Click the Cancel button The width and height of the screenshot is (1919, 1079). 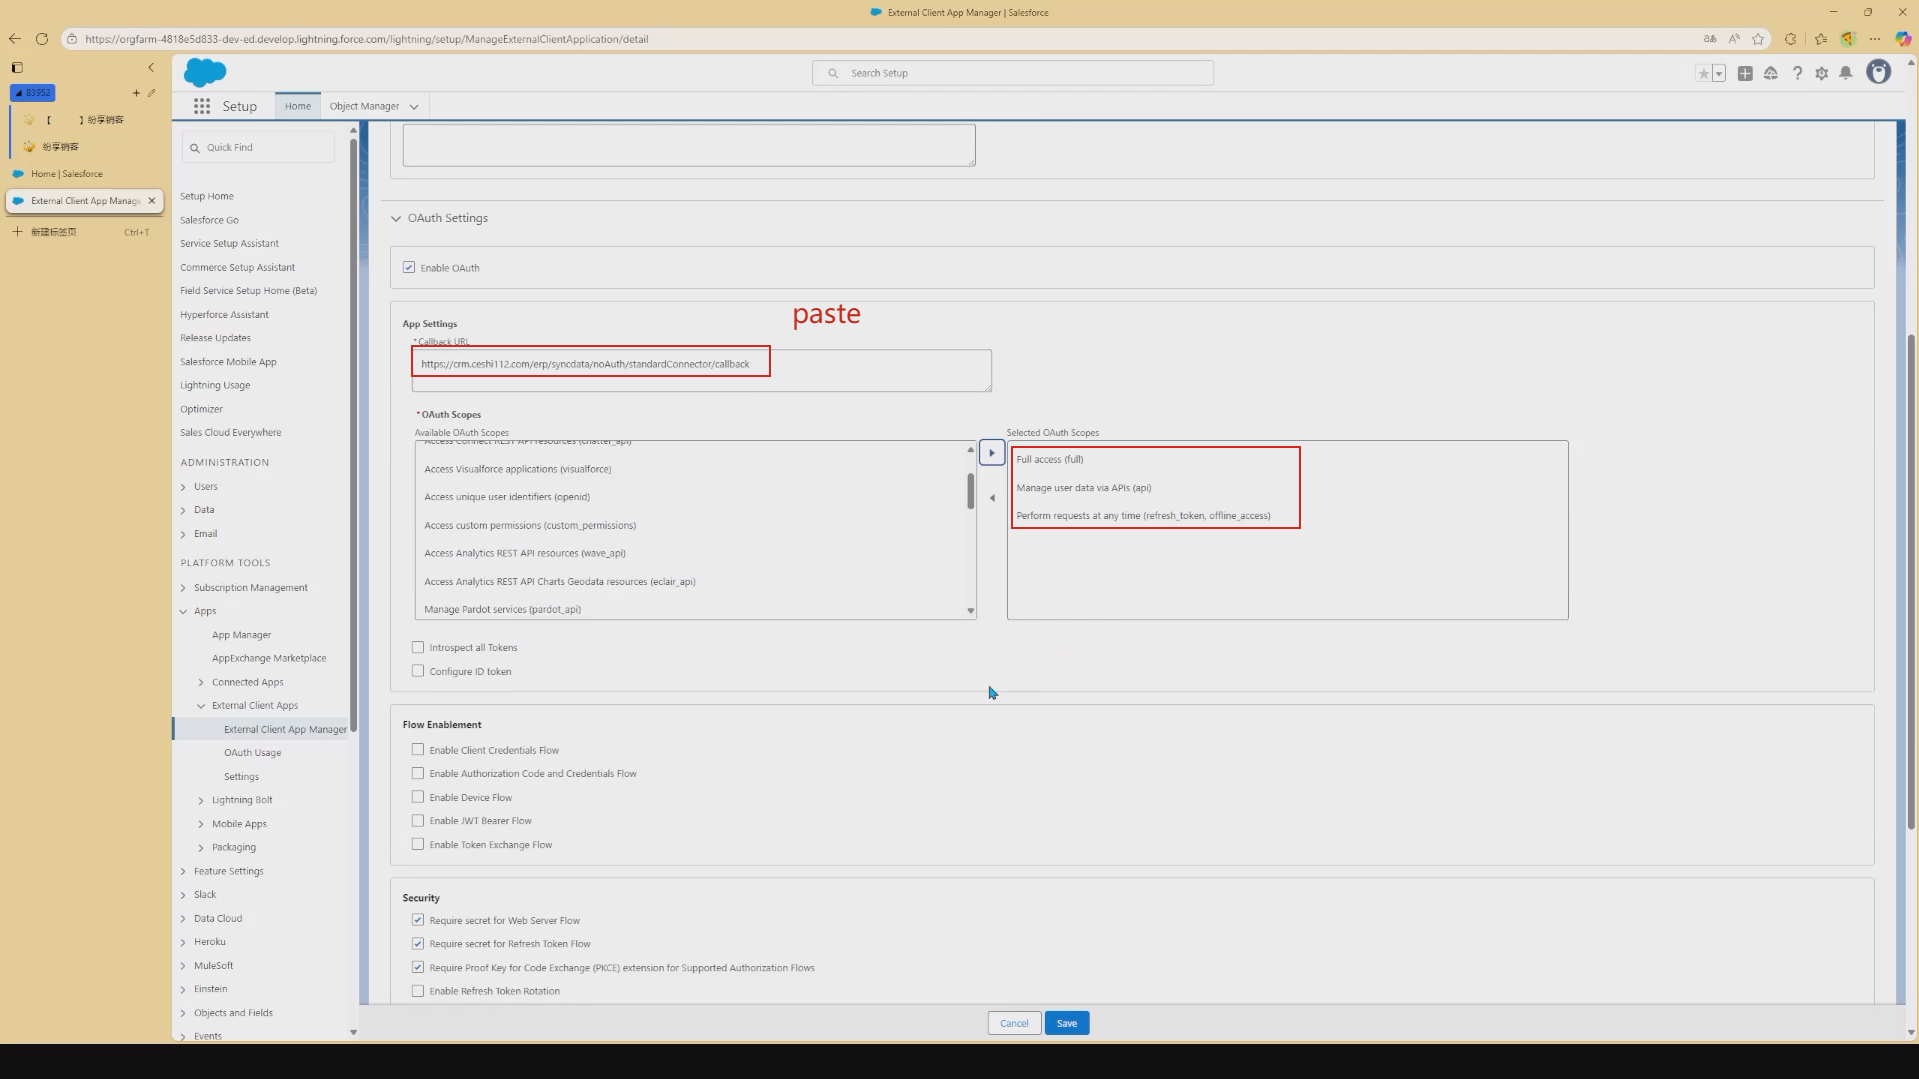point(1014,1023)
